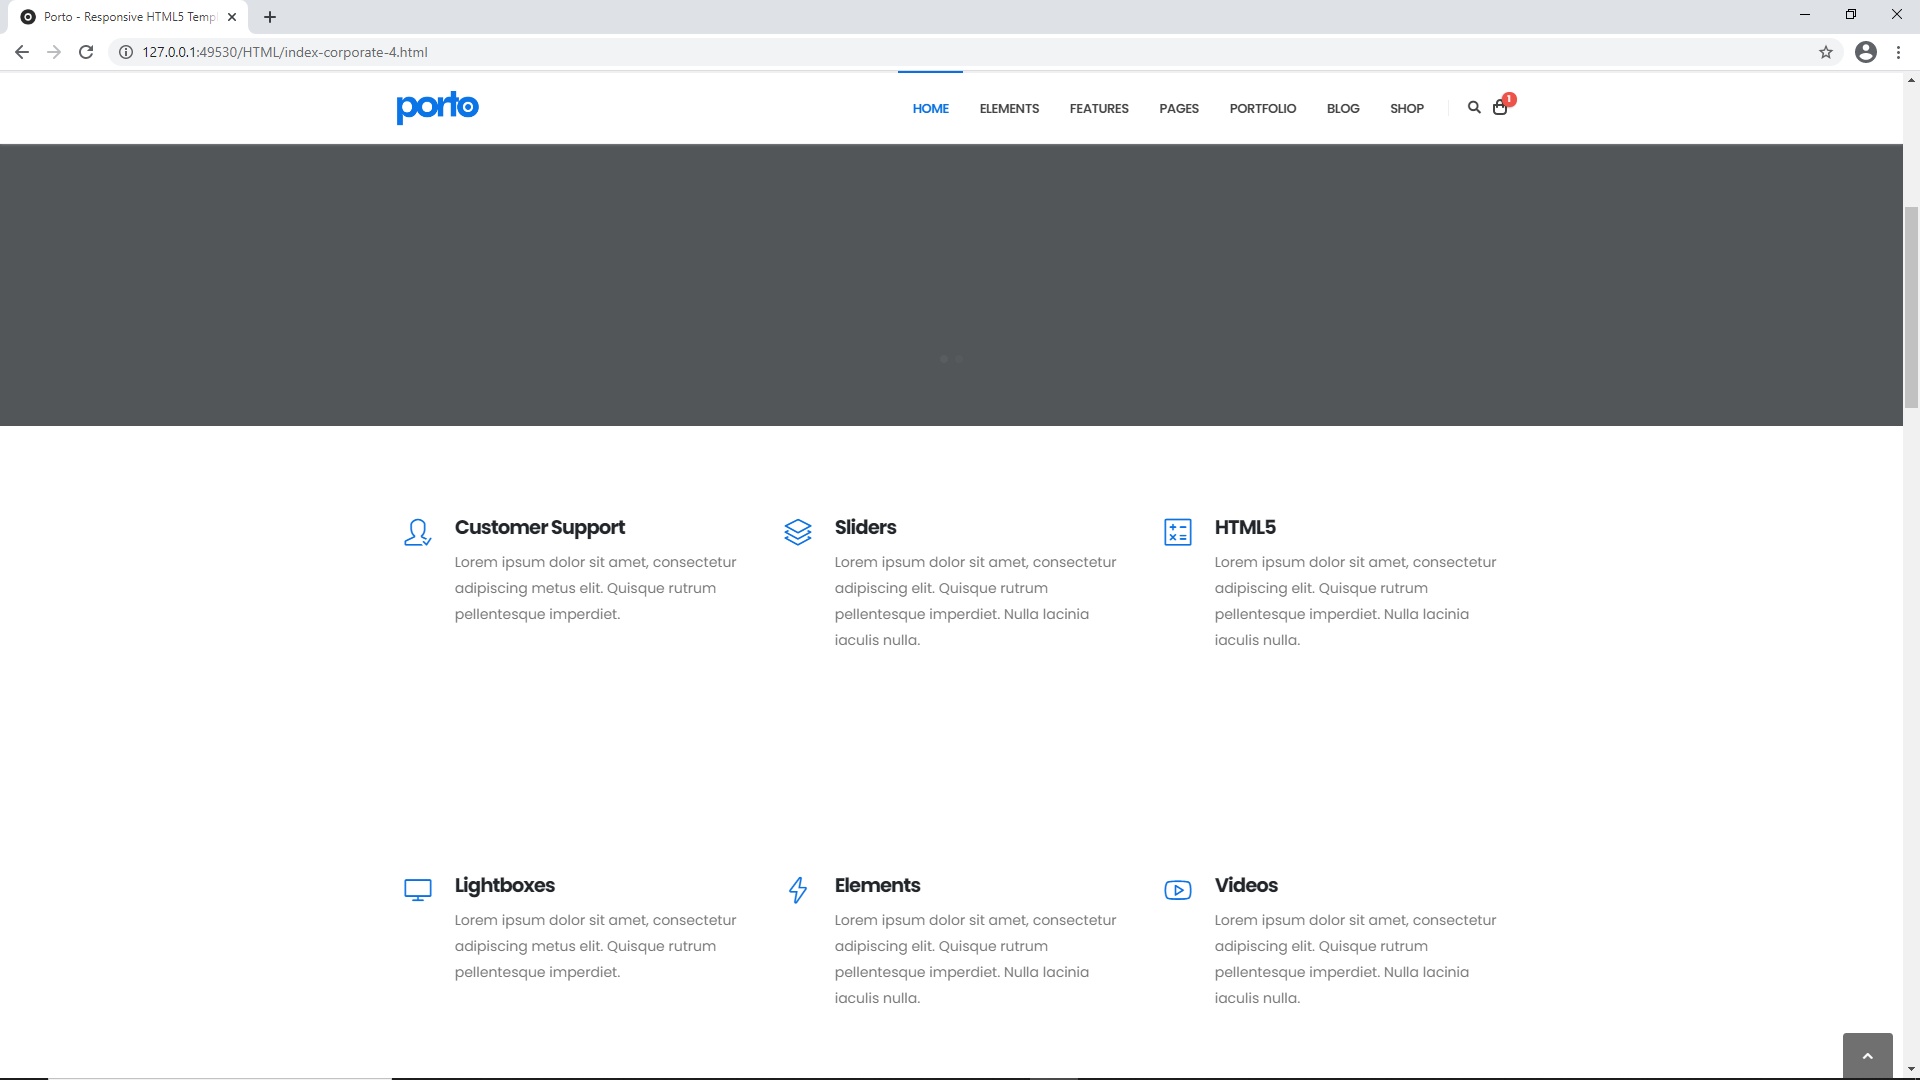Click the site information icon in address bar
Viewport: 1920px width, 1080px height.
tap(126, 52)
